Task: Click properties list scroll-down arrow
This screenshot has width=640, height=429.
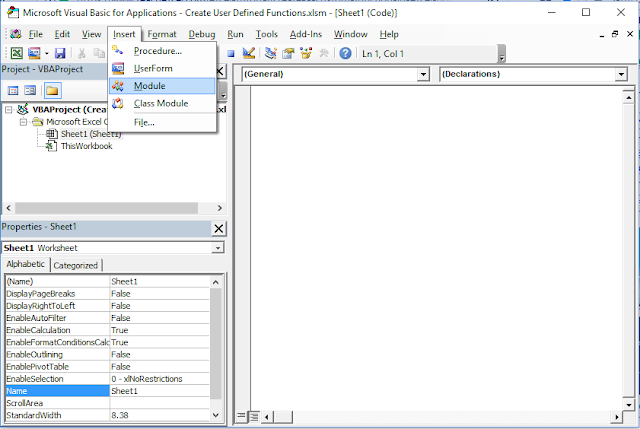Action: (x=216, y=416)
